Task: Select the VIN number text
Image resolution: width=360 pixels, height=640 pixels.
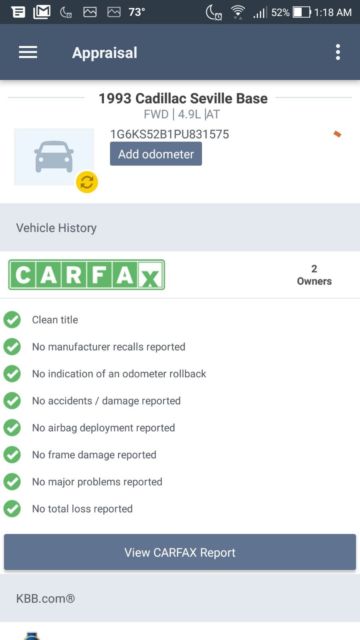Action: (169, 134)
